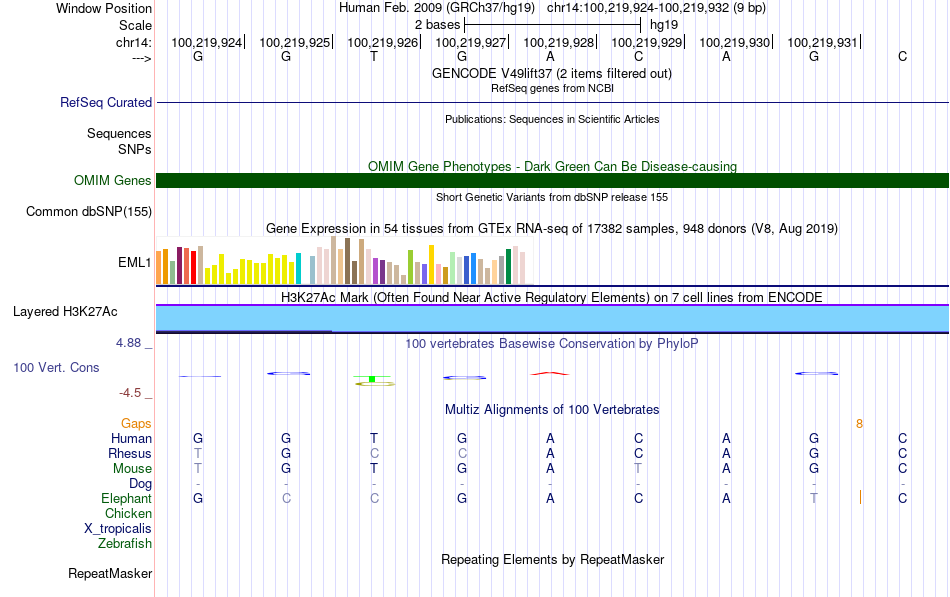The width and height of the screenshot is (950, 597).
Task: Click the orange gap count 8
Action: (859, 424)
